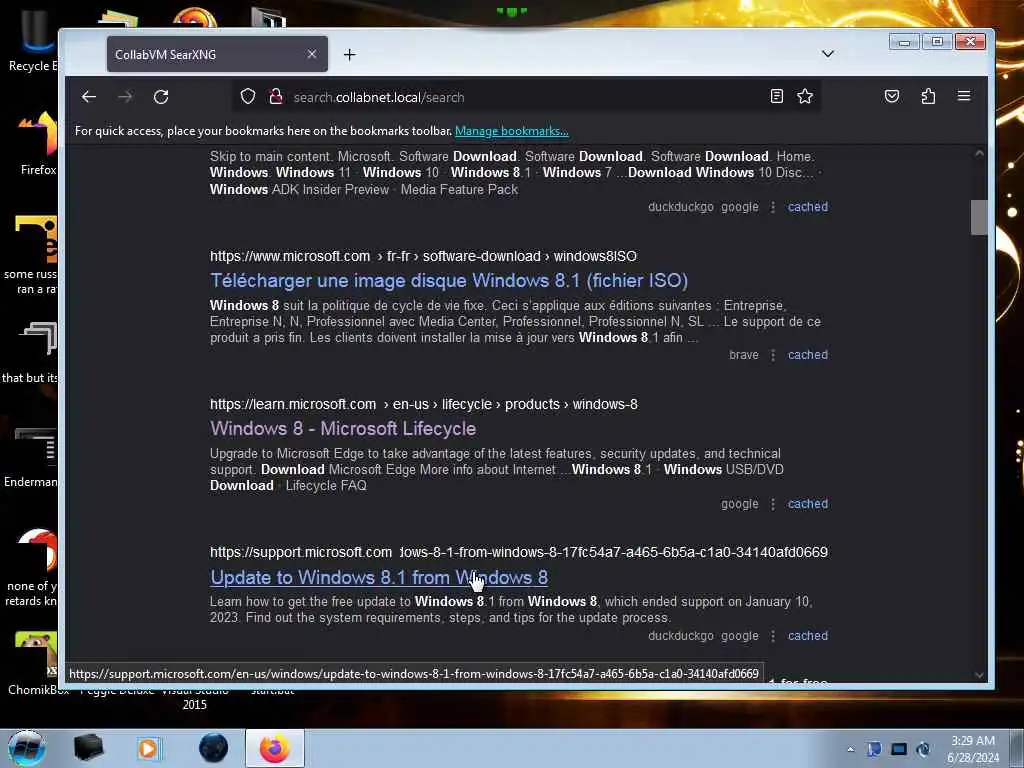
Task: Open the Pocket save icon
Action: click(x=891, y=97)
